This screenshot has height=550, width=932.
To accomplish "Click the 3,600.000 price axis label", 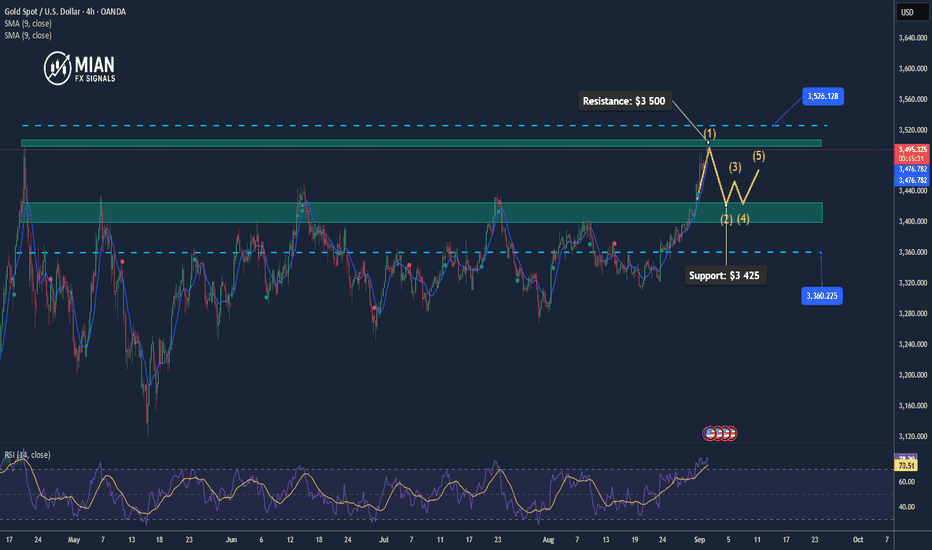I will 913,69.
